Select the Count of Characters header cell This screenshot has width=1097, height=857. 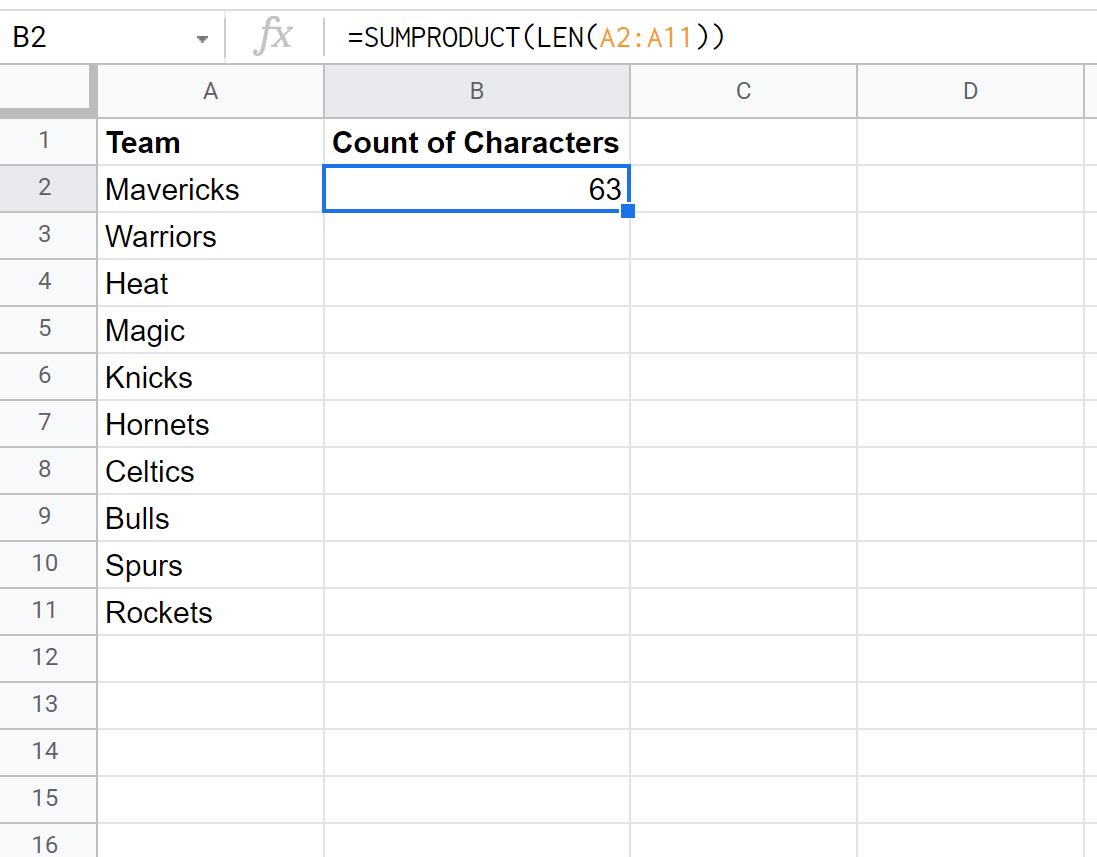(477, 142)
